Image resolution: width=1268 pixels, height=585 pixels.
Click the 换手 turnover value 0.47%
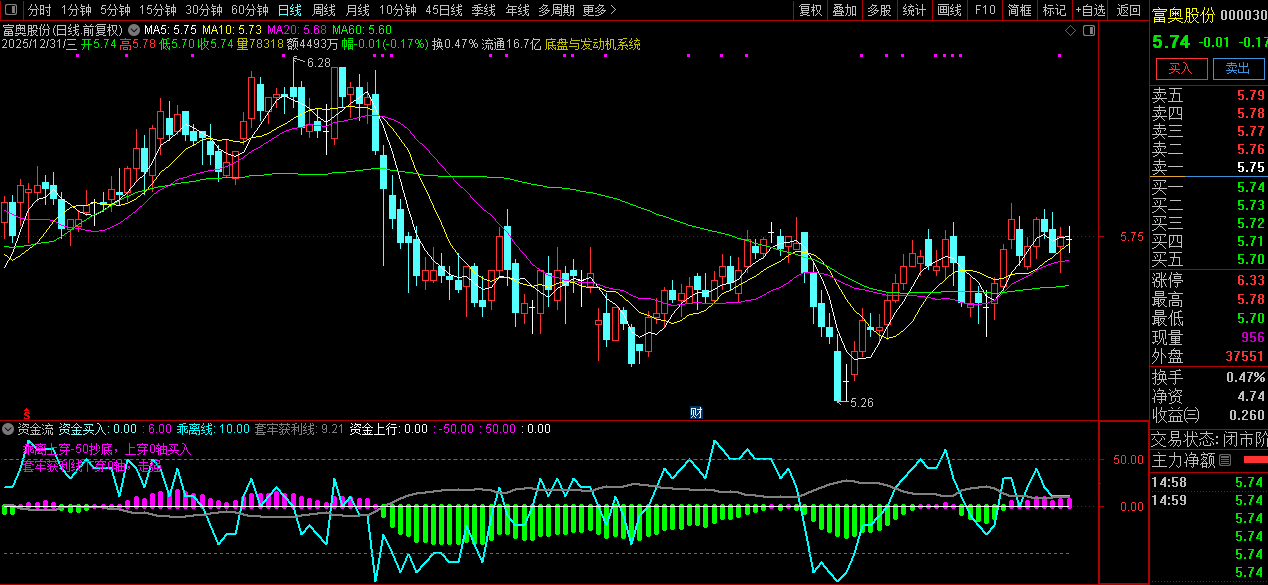[1246, 377]
